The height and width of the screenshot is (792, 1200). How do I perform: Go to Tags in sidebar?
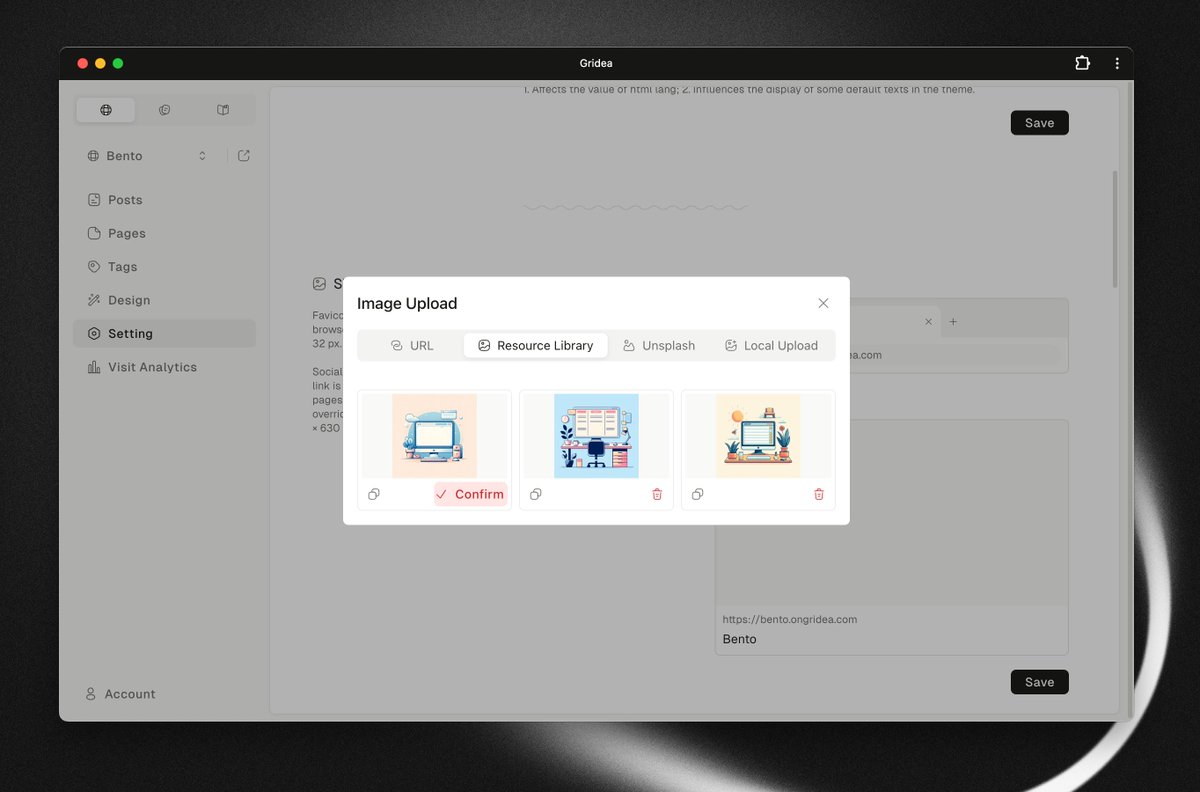[164, 267]
